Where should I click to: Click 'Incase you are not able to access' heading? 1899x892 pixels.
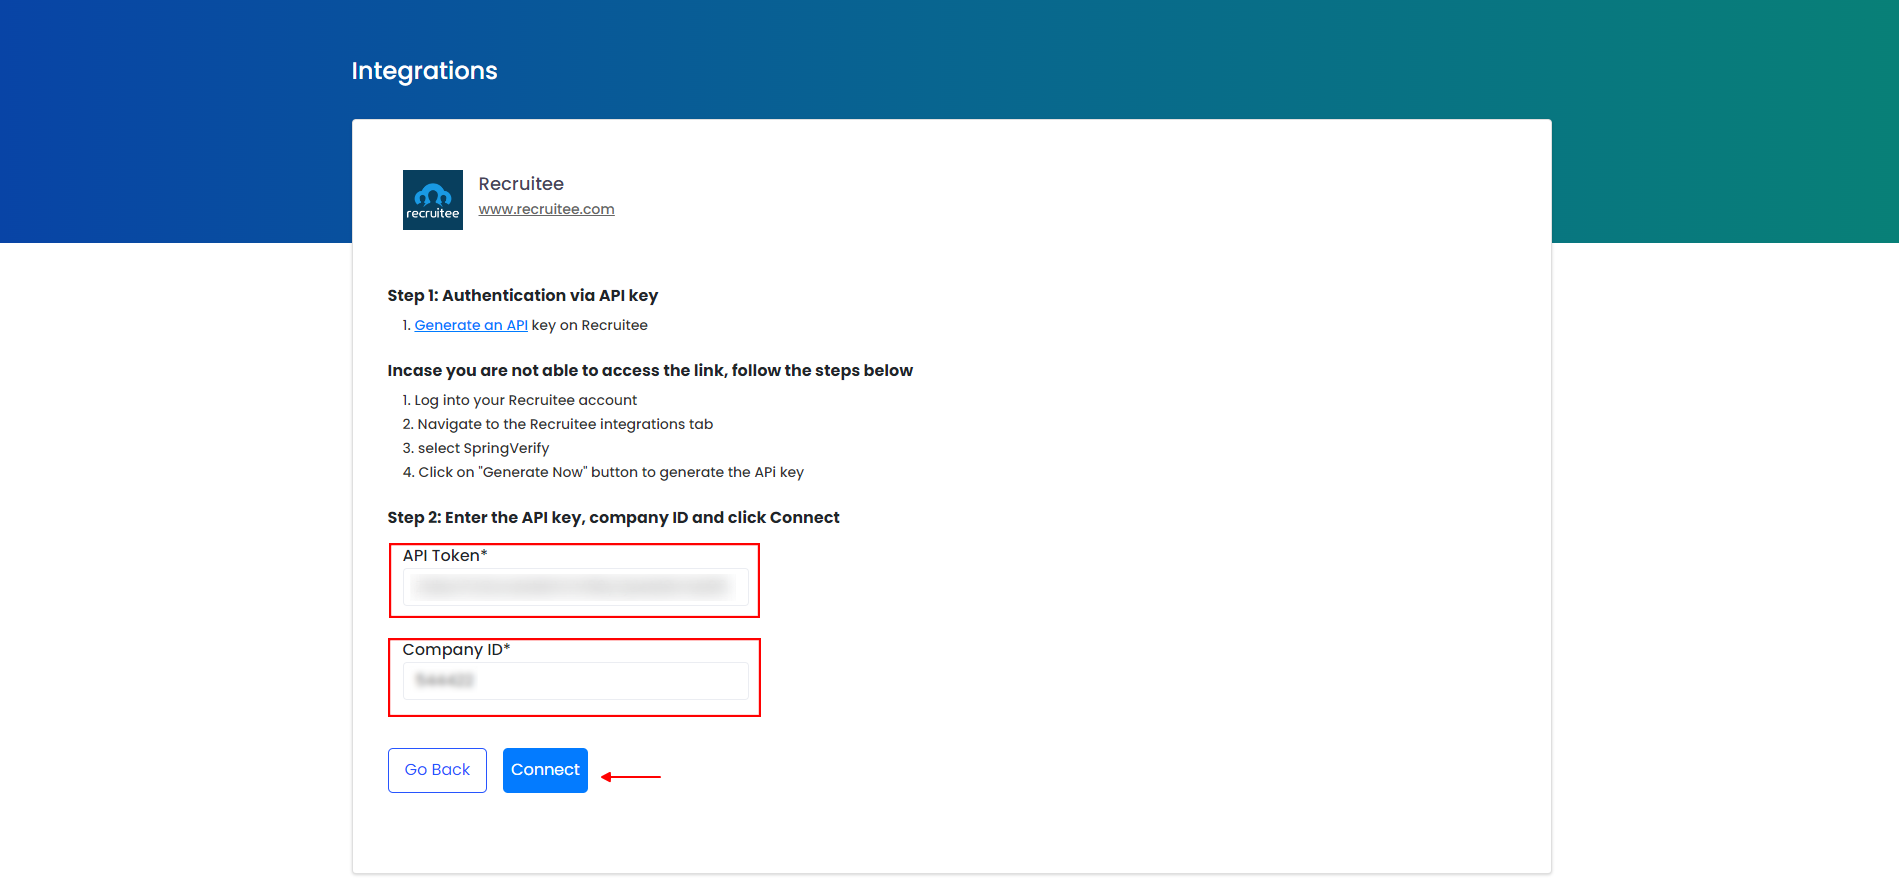pyautogui.click(x=650, y=371)
